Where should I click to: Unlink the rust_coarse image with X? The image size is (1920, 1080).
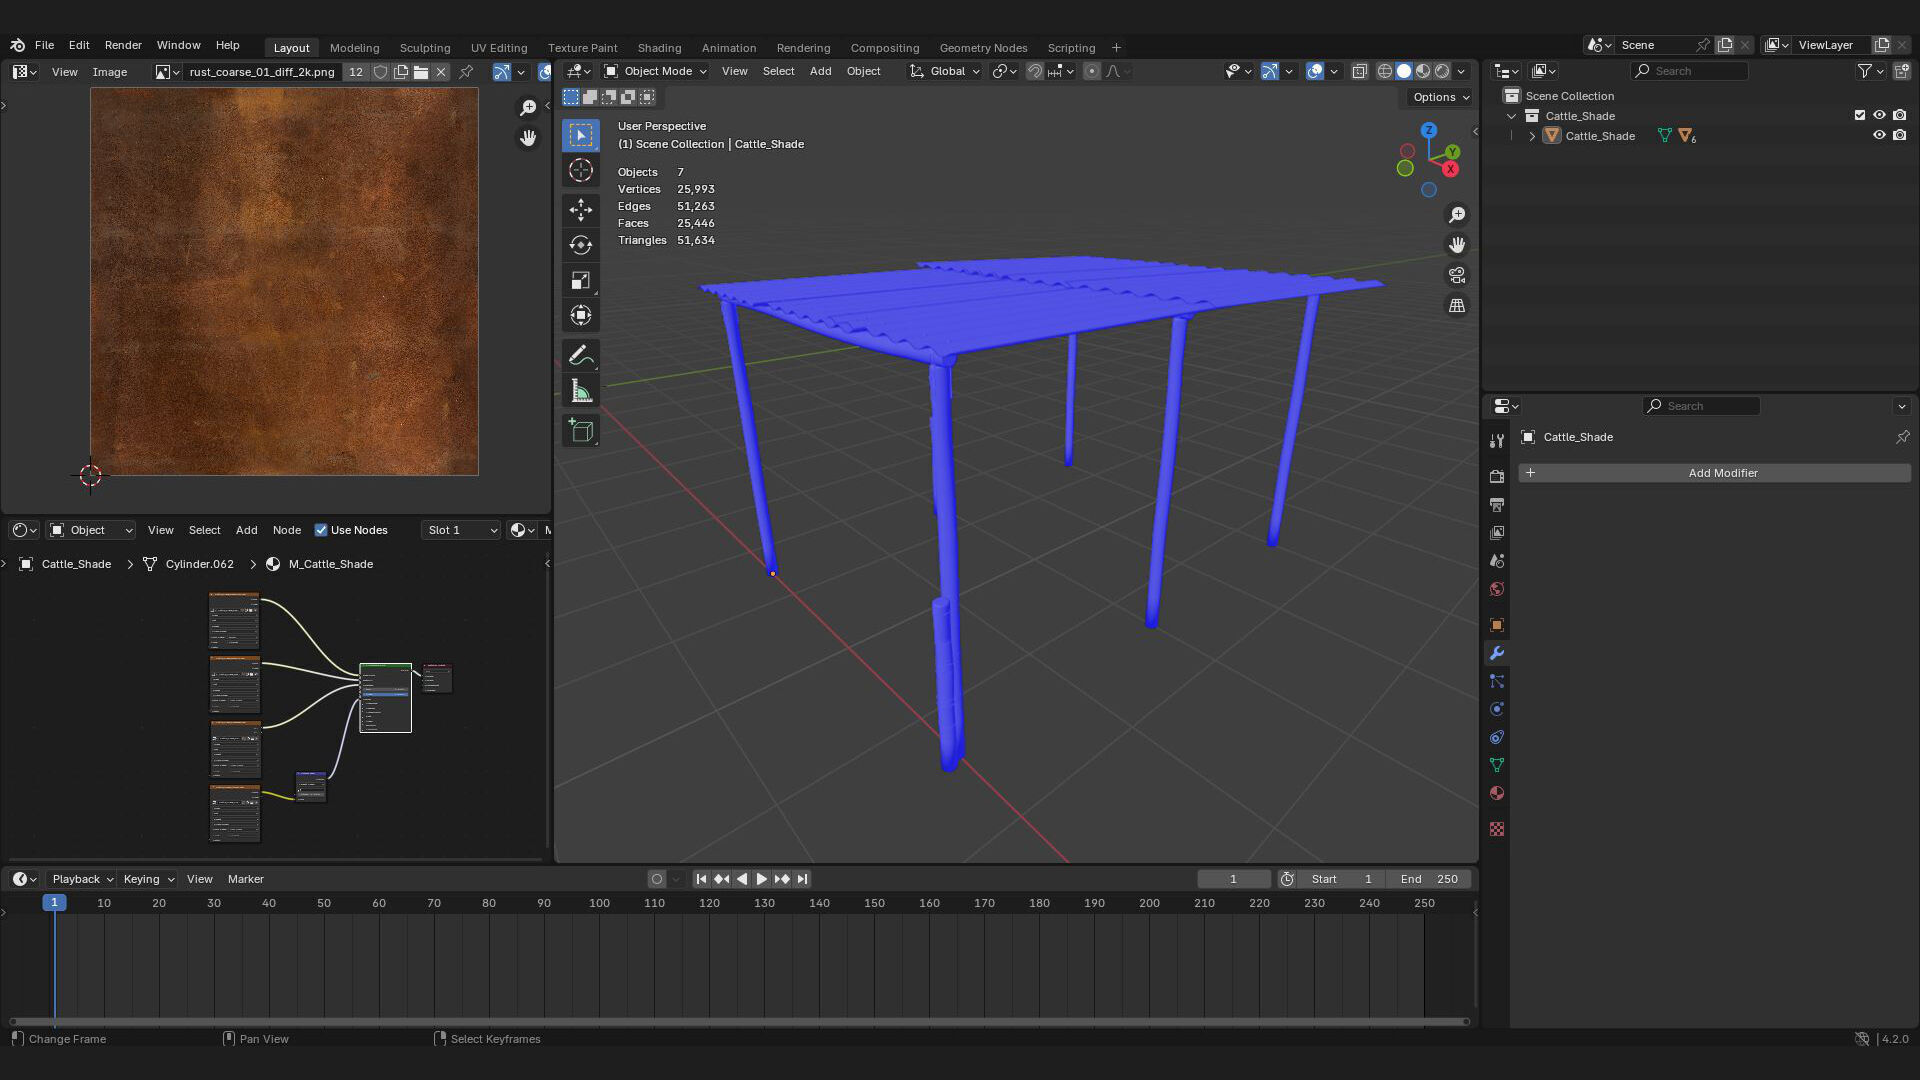click(x=441, y=72)
